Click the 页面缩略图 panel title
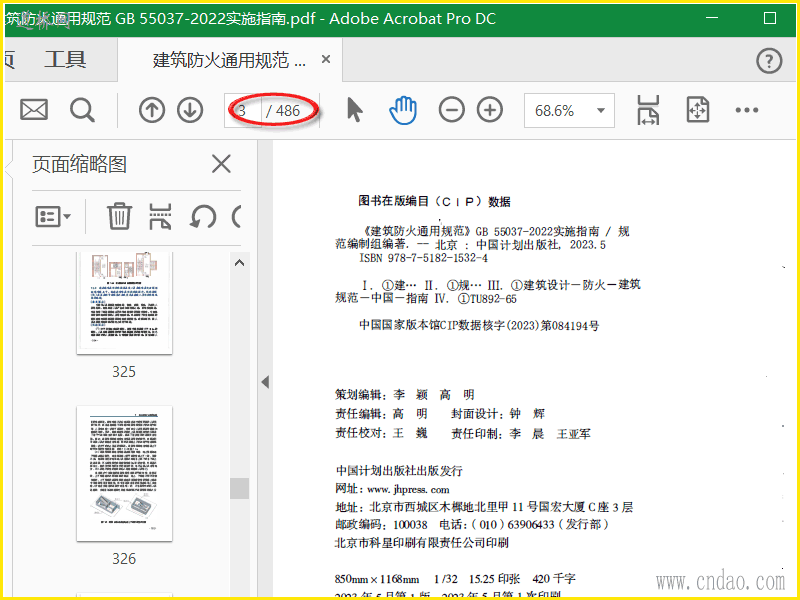 click(x=79, y=164)
